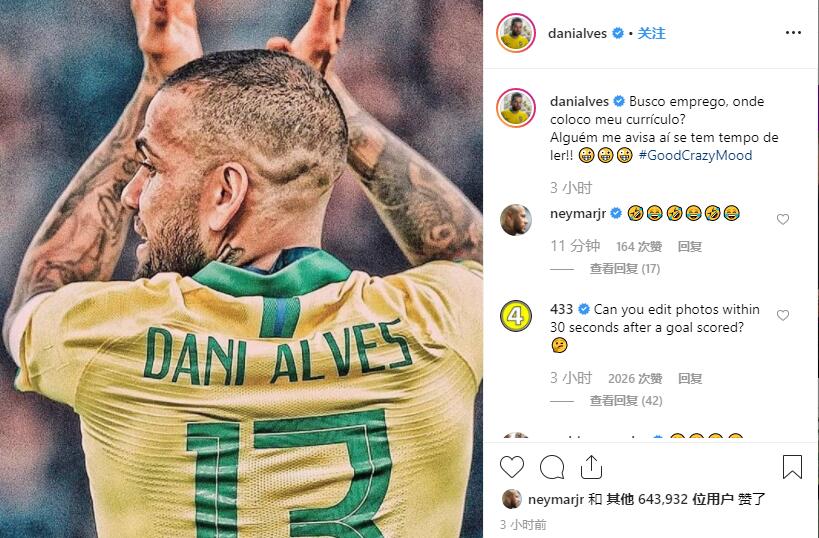Open the three-dot more options menu
This screenshot has height=538, width=819.
793,33
